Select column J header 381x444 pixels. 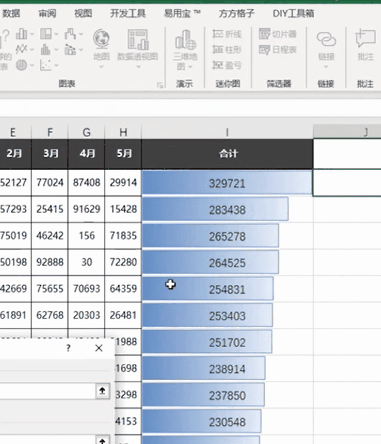pyautogui.click(x=347, y=132)
